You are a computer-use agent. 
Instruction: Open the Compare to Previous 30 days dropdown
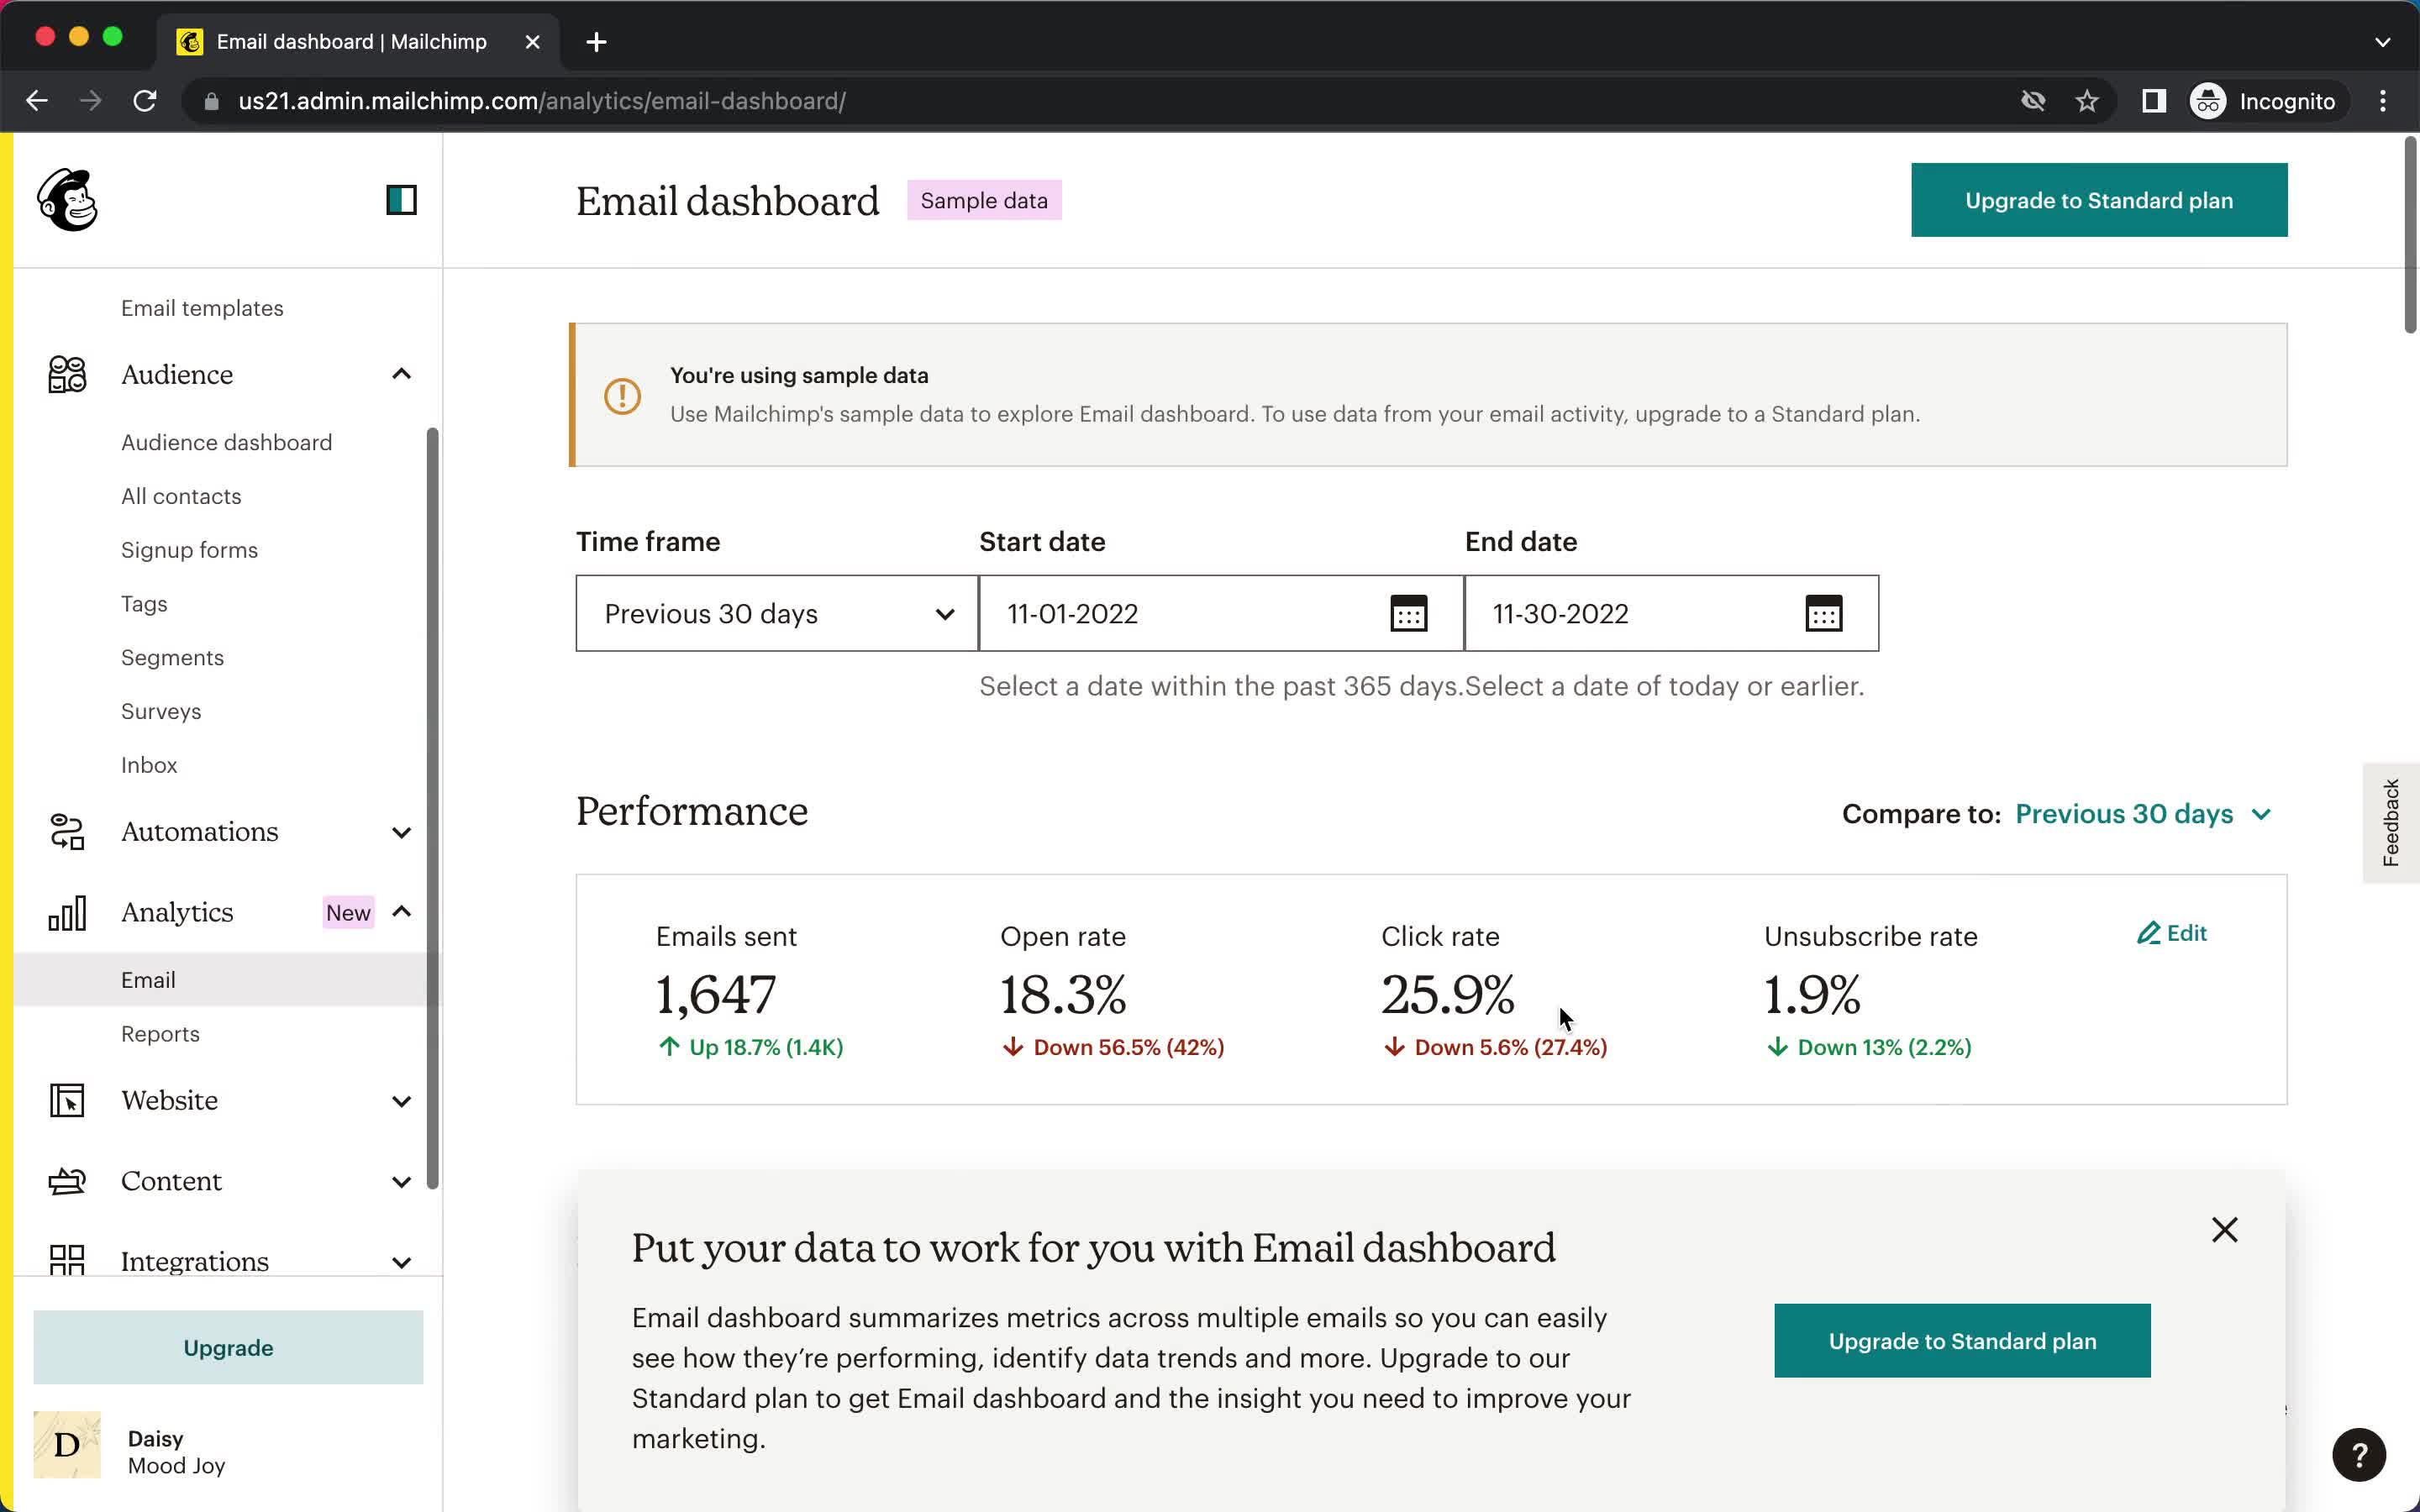coord(2144,813)
